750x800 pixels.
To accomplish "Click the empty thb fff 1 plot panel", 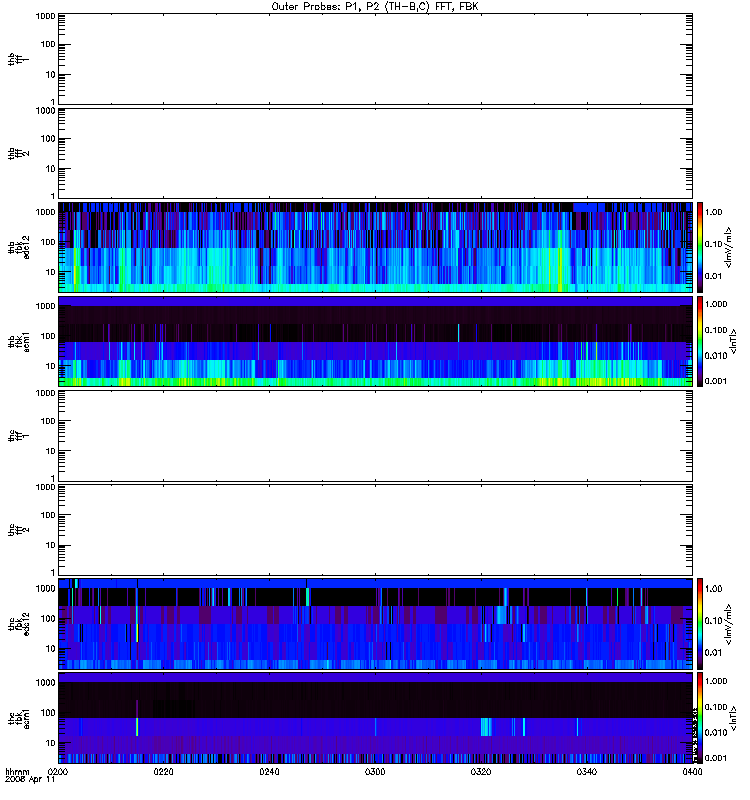I will (x=375, y=59).
